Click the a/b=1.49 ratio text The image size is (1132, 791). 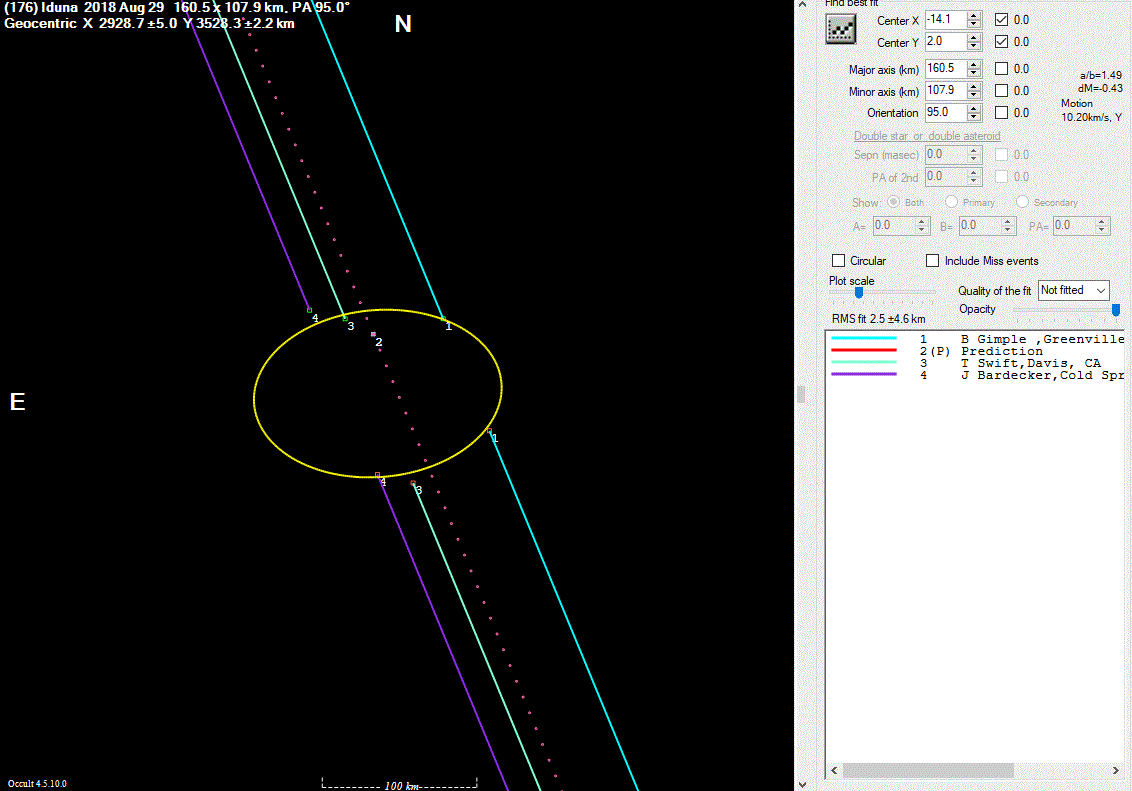1101,75
